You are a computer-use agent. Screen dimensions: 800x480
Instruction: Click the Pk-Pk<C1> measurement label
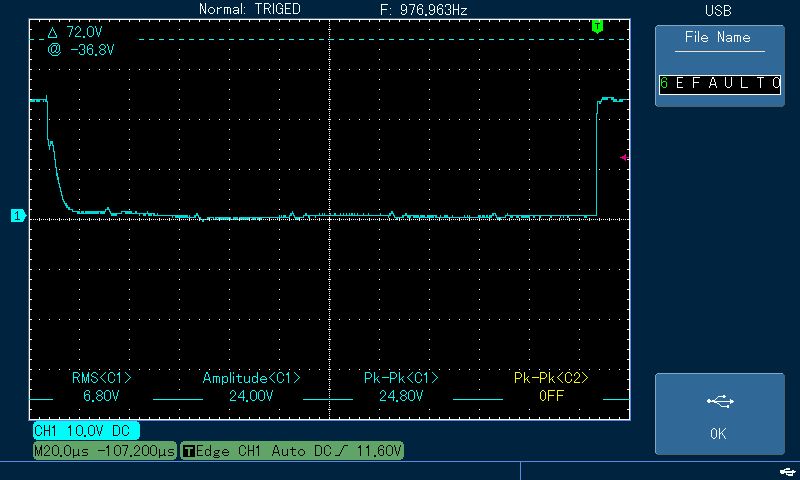click(401, 378)
